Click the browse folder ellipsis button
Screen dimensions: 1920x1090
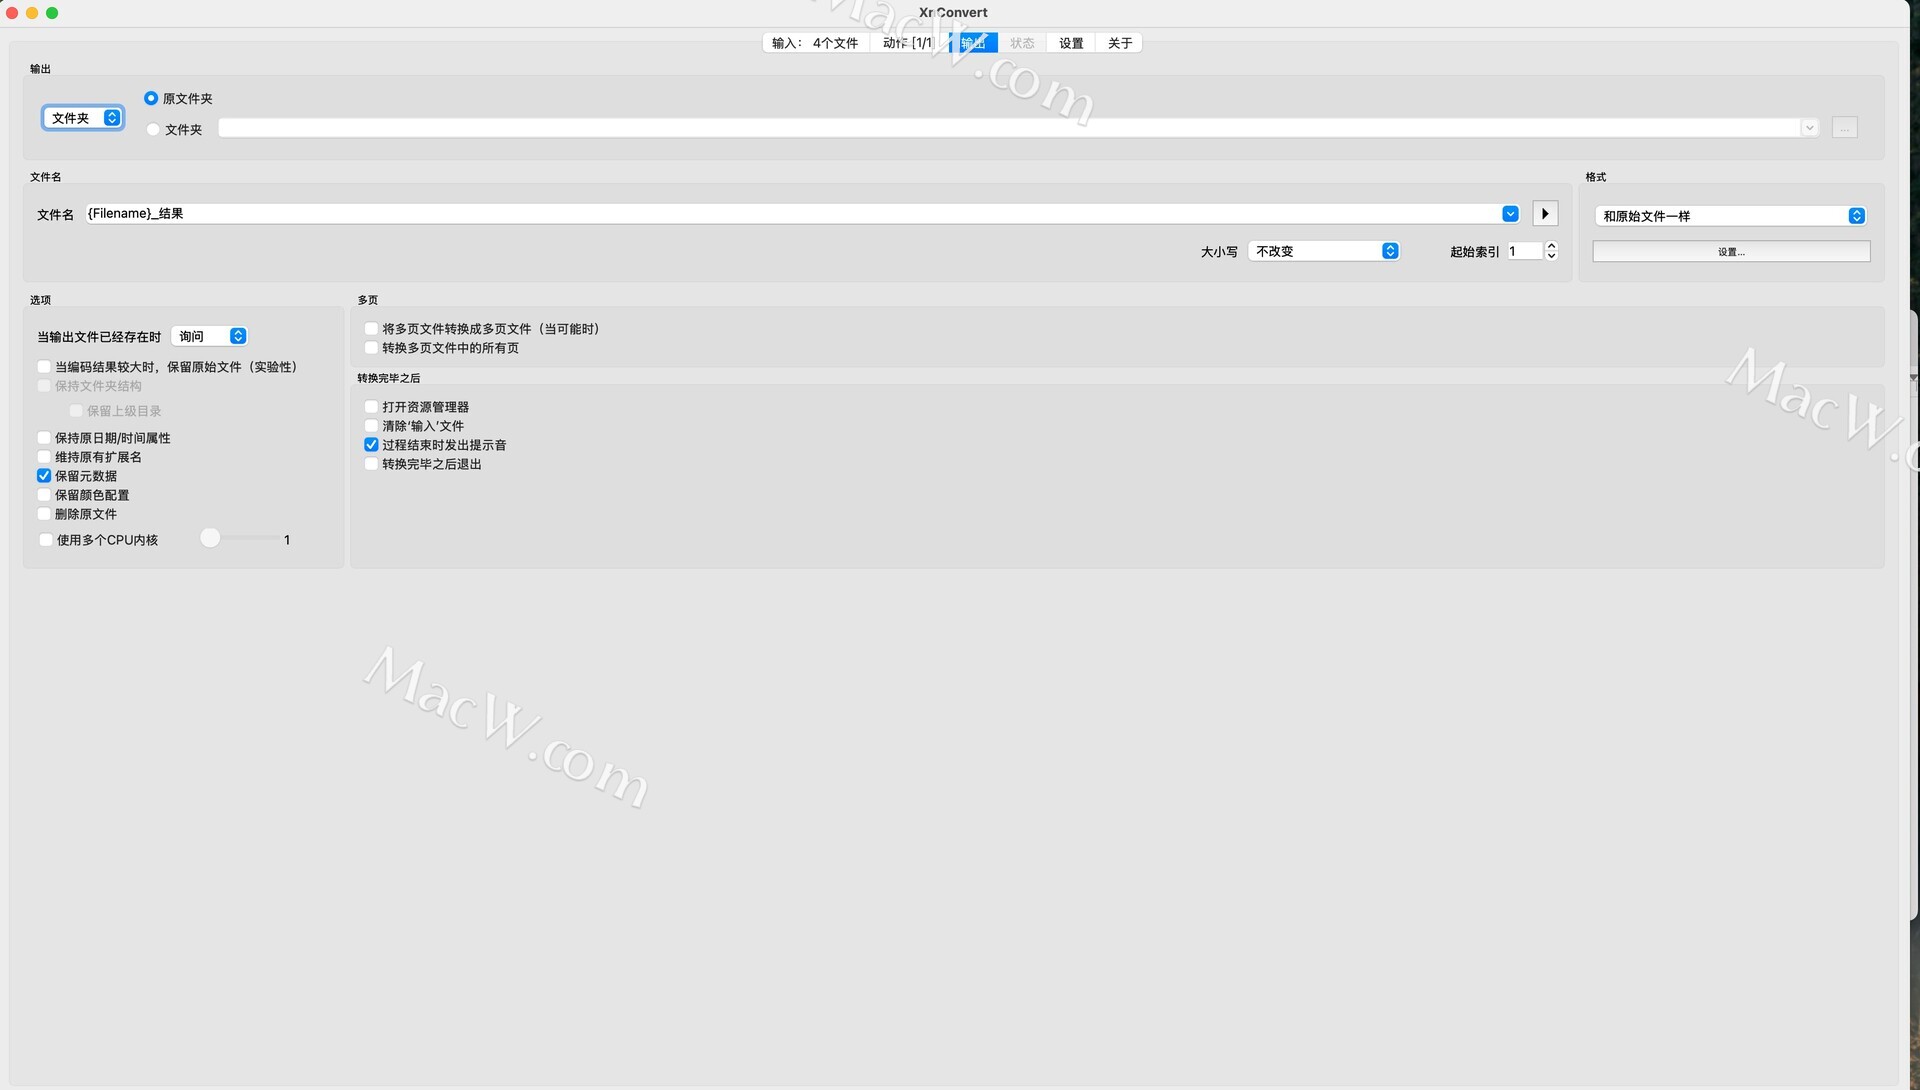pyautogui.click(x=1844, y=128)
